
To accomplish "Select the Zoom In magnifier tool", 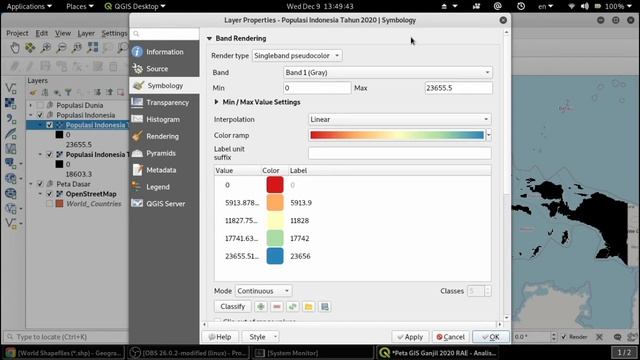I will [46, 48].
